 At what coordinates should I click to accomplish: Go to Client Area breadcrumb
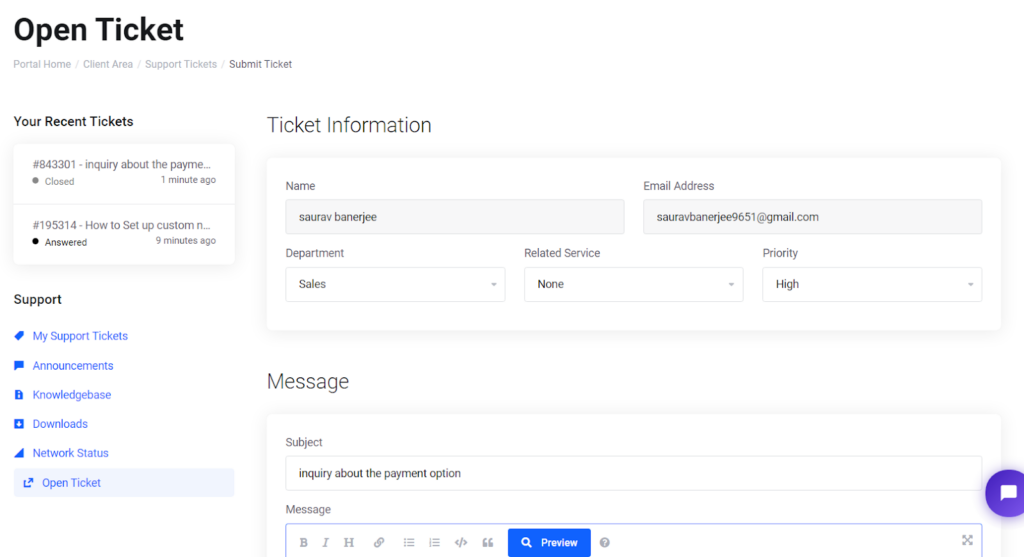point(108,64)
